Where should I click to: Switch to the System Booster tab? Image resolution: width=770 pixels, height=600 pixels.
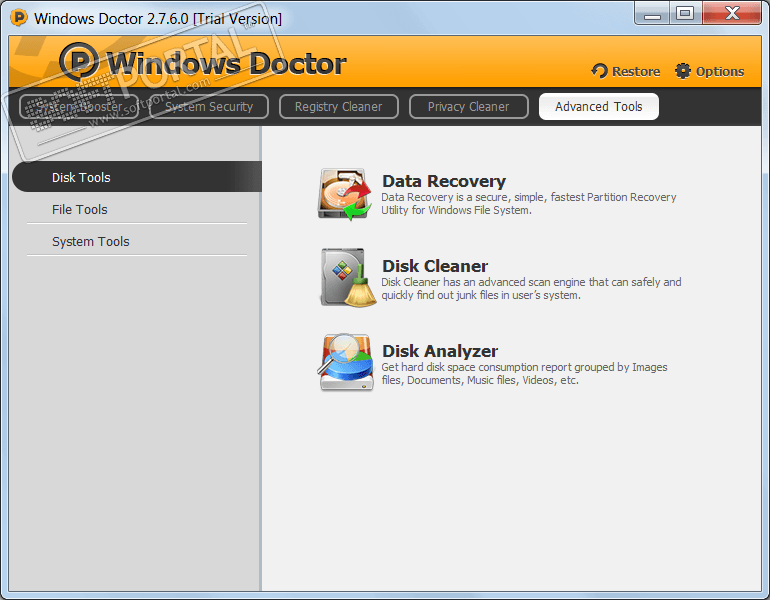point(79,107)
